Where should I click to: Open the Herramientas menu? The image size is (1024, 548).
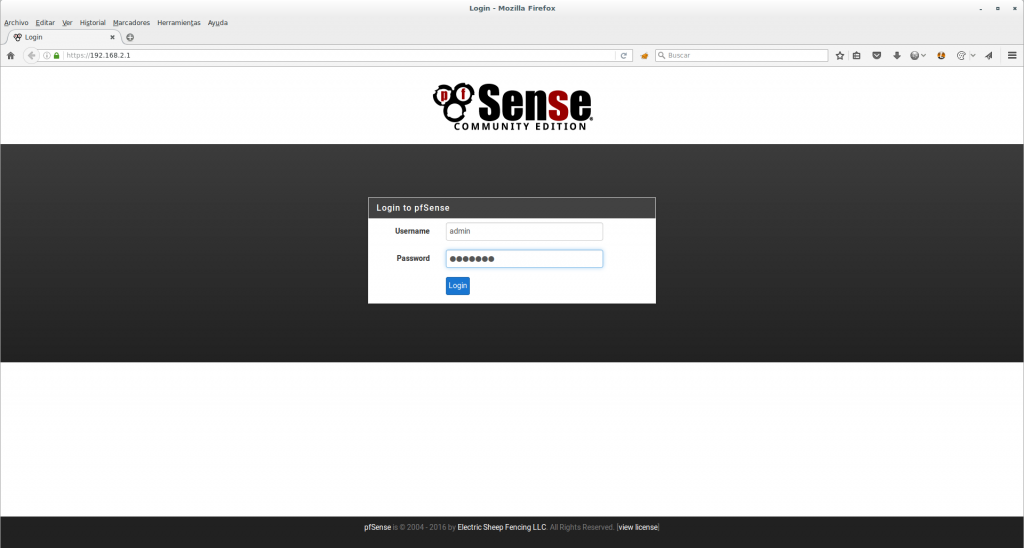(179, 22)
